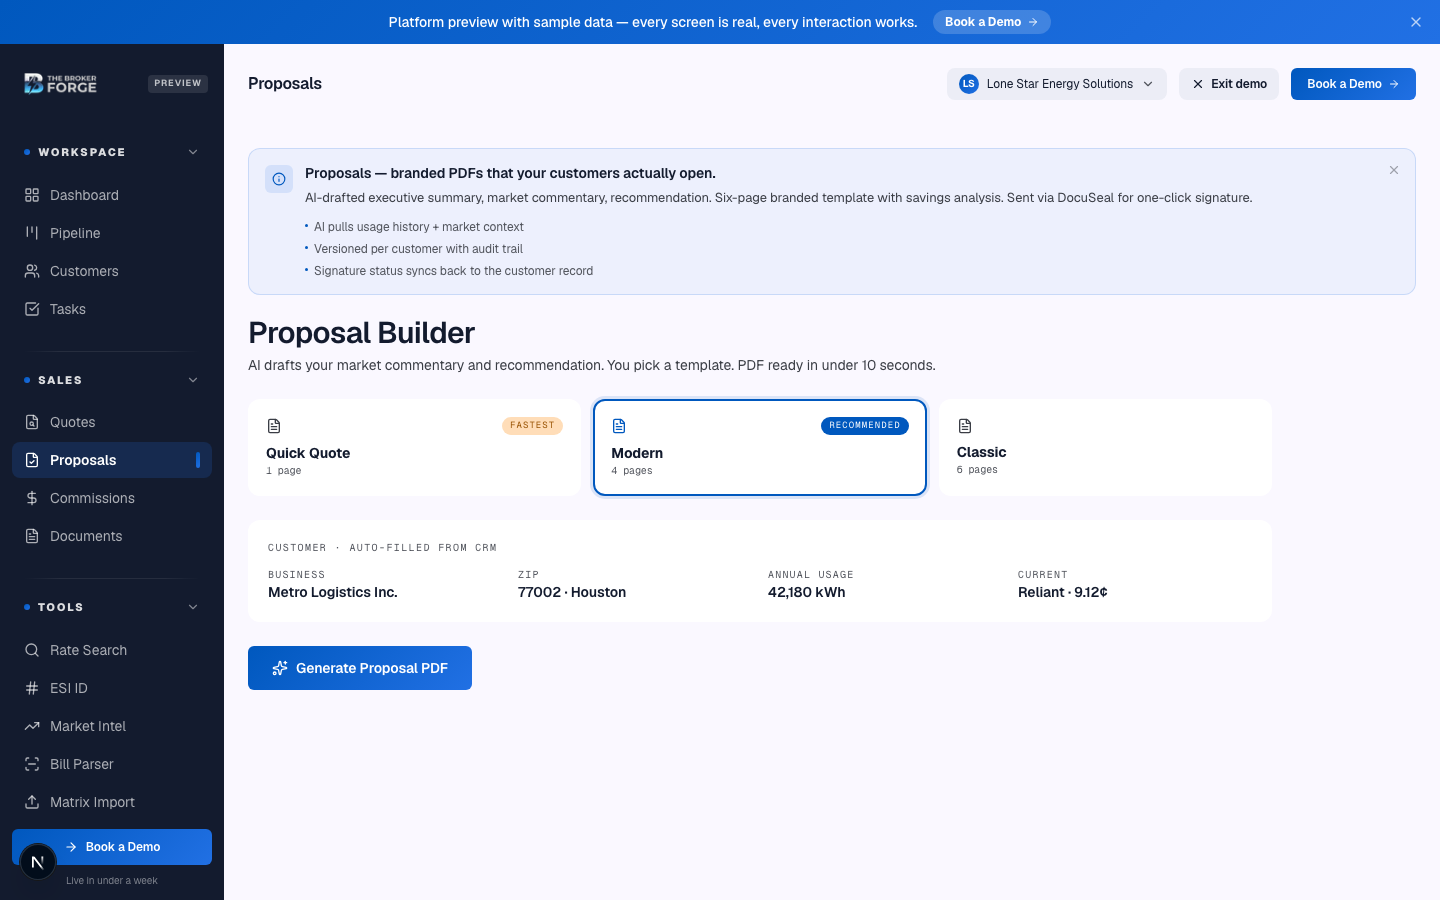Viewport: 1440px width, 900px height.
Task: Click the Matrix Import upload icon
Action: point(32,802)
